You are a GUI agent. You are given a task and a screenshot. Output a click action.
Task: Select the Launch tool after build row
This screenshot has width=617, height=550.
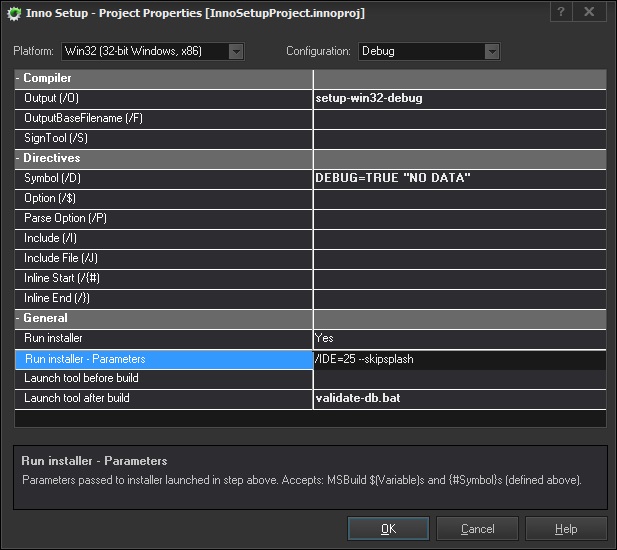coord(164,399)
